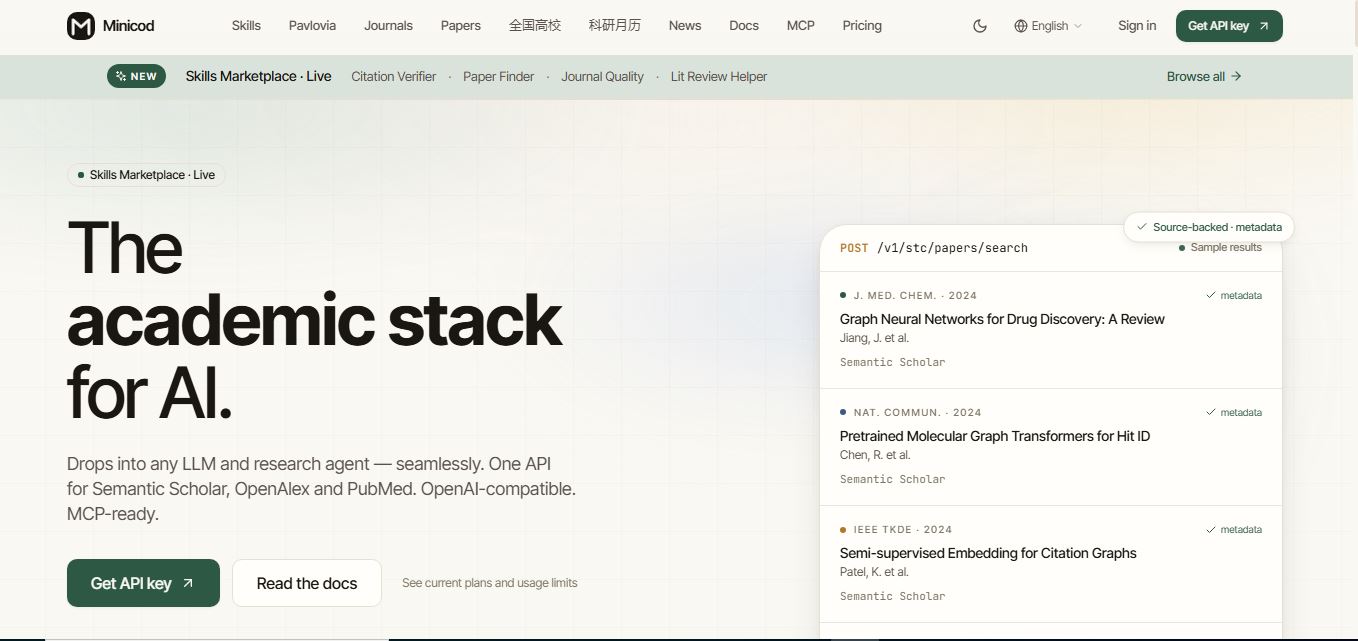Click the NEW badge in the banner
This screenshot has height=641, width=1358.
click(136, 76)
